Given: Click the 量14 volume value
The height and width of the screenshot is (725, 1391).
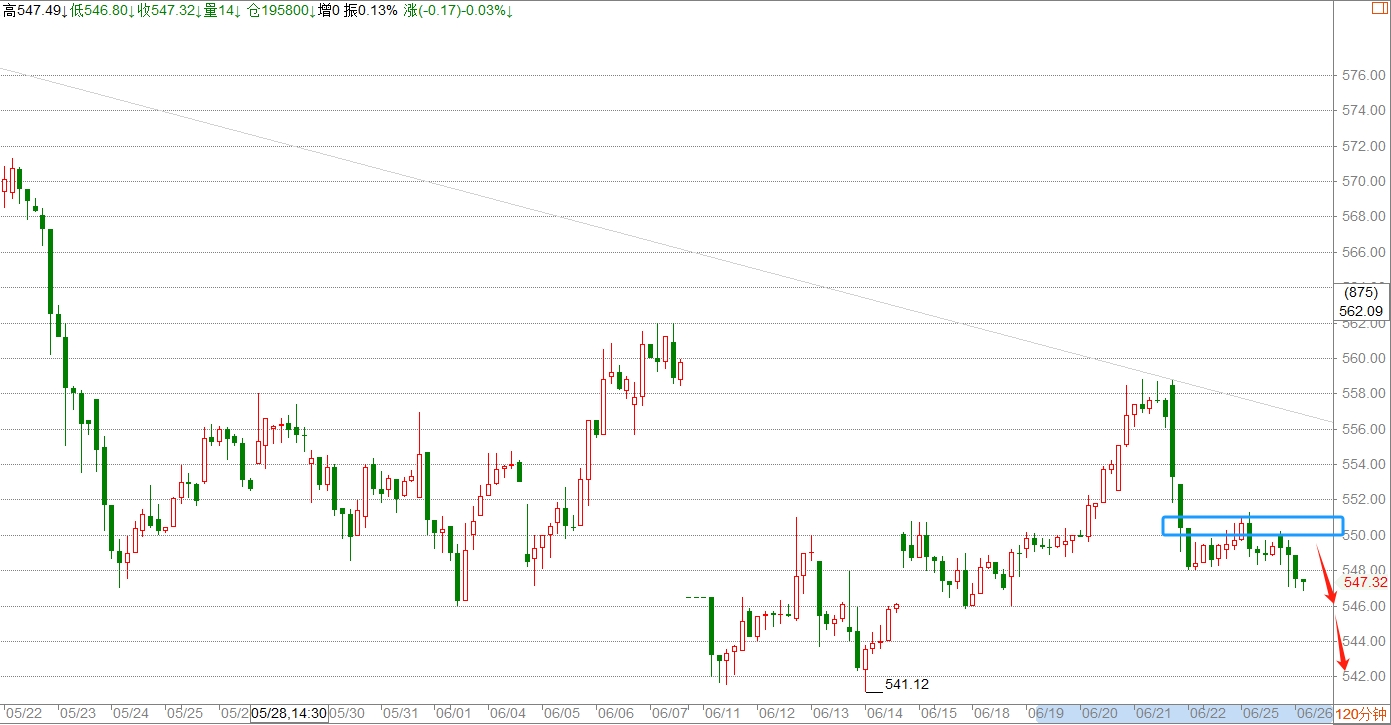Looking at the screenshot, I should point(222,10).
